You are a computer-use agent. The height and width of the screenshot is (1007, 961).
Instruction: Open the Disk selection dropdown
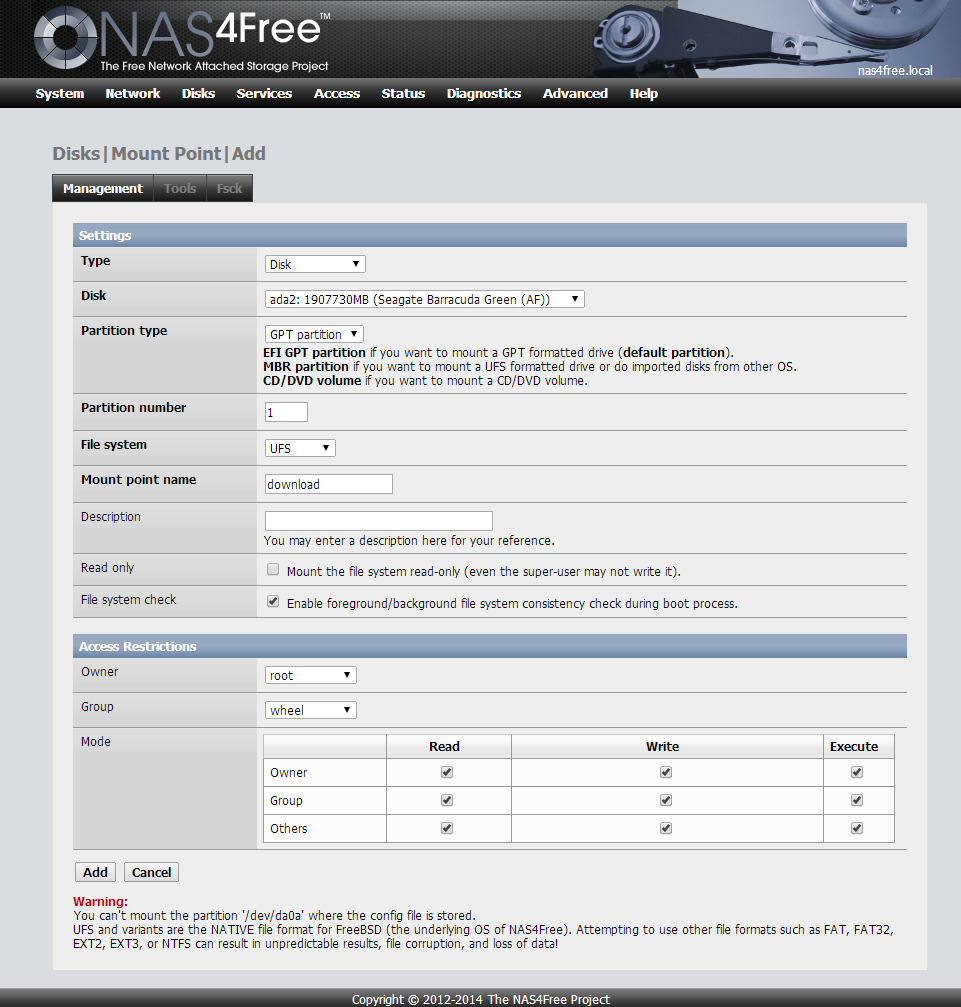click(x=424, y=299)
